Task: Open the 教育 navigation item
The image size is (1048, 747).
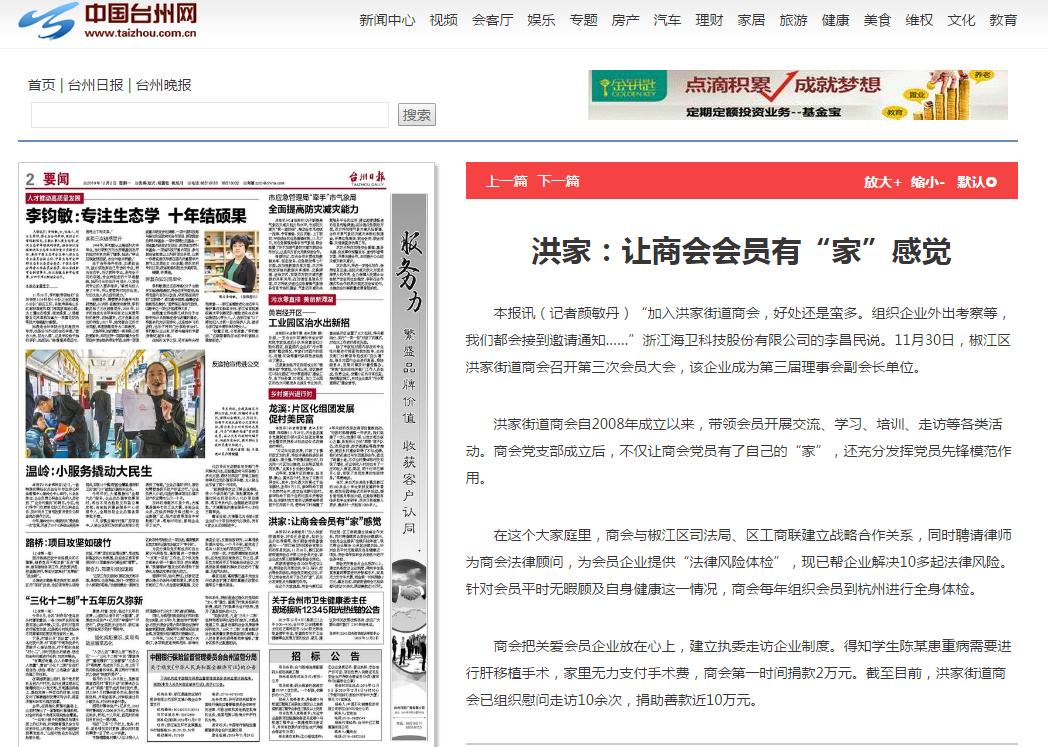Action: click(1003, 20)
